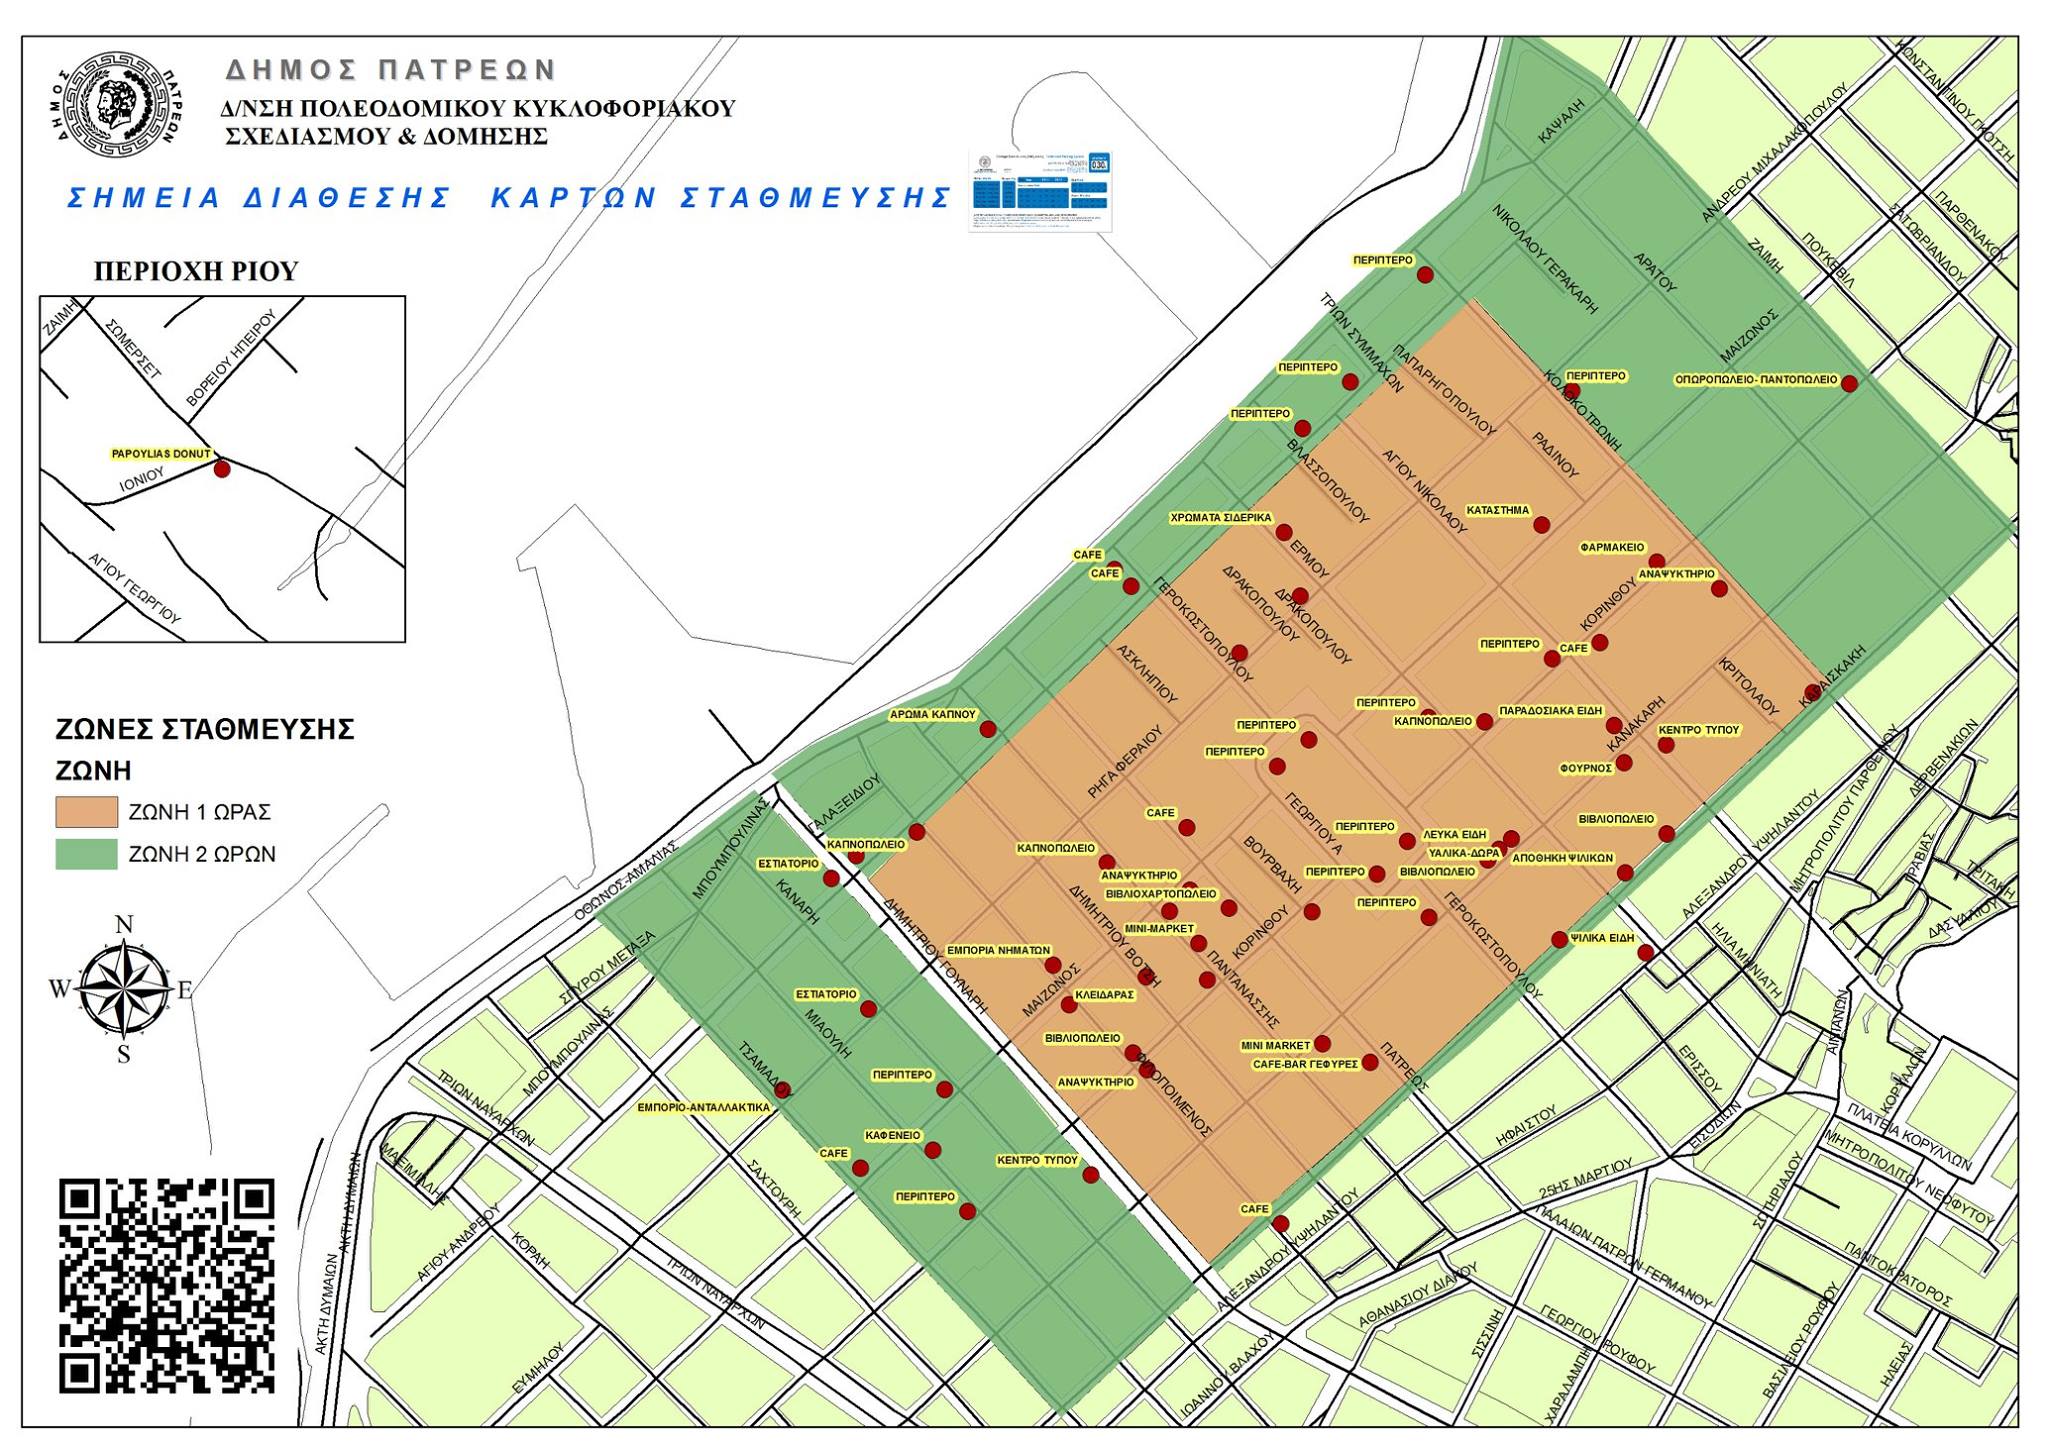Select the ΧΡΩΜΑΤΑ ΣΙΔΕΡΙΚΑ location dot

[1284, 533]
